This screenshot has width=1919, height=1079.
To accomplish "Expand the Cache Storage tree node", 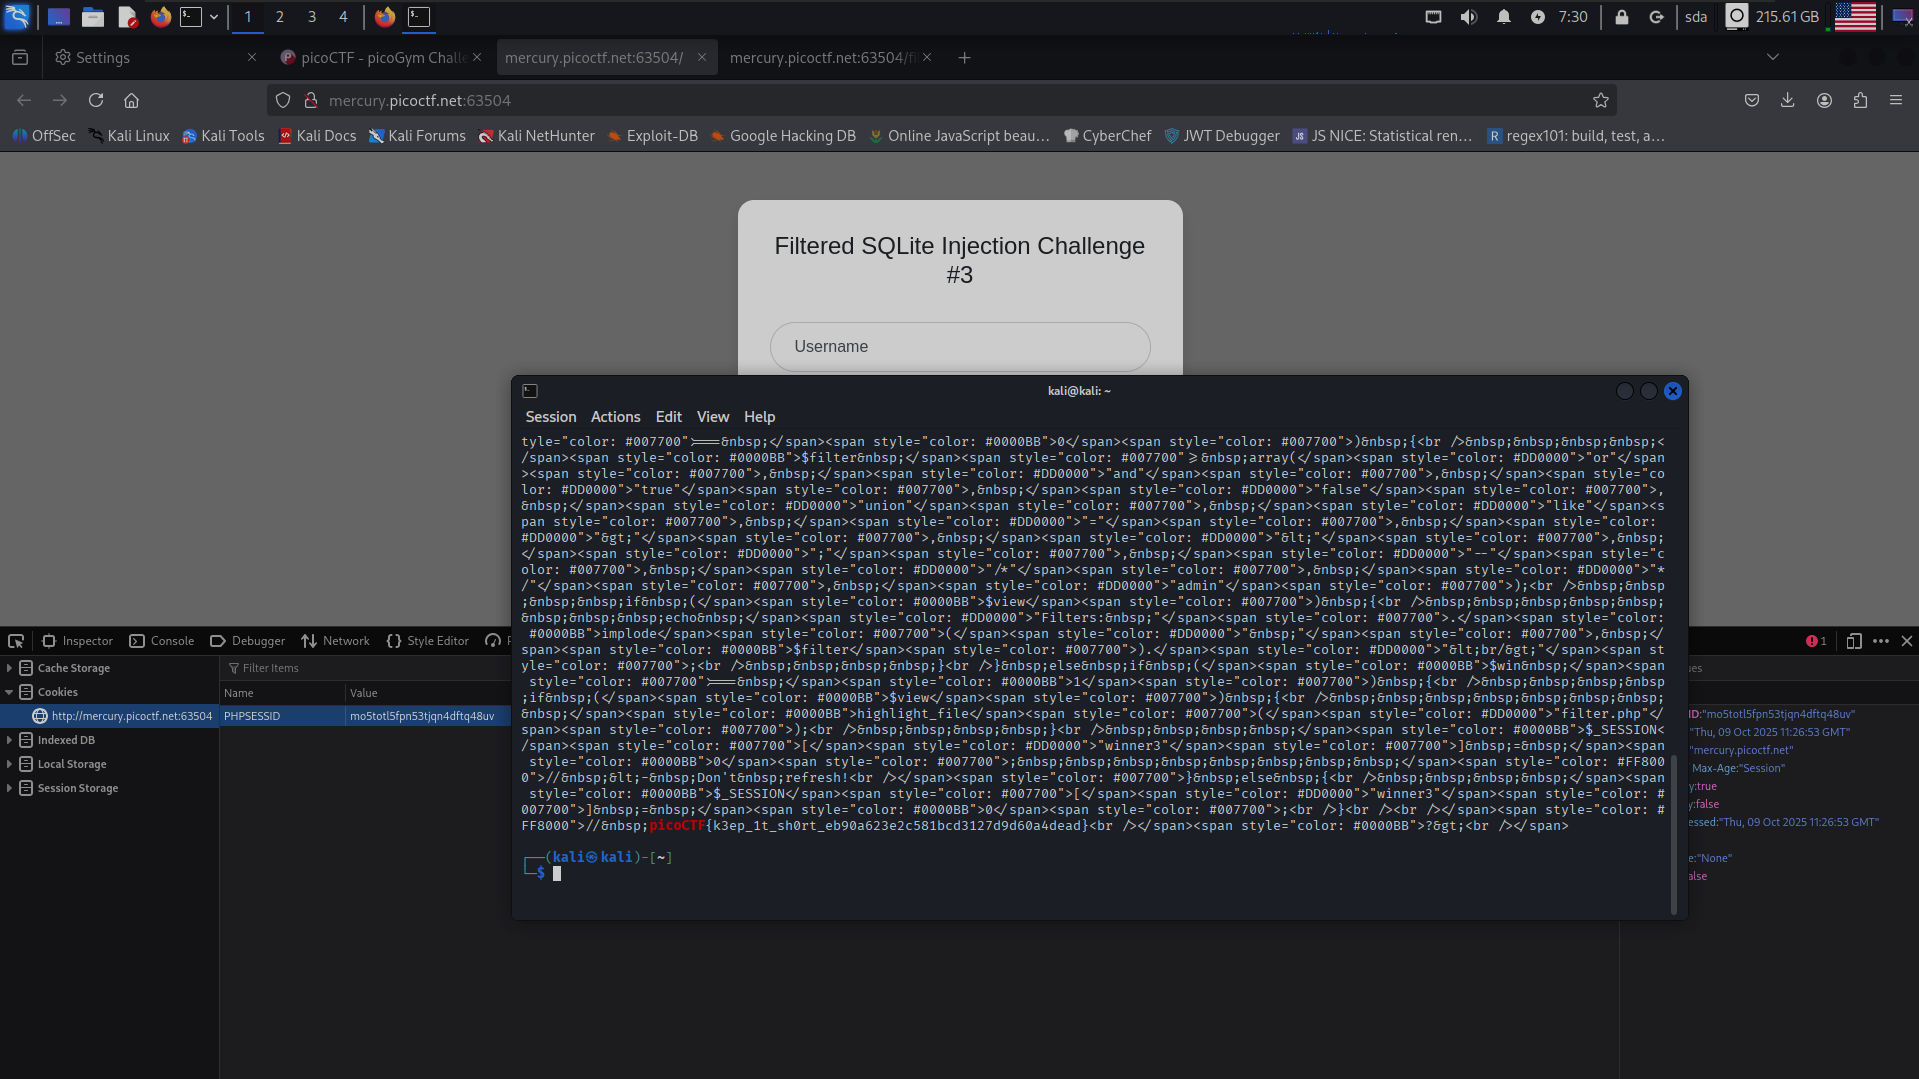I will pyautogui.click(x=10, y=668).
